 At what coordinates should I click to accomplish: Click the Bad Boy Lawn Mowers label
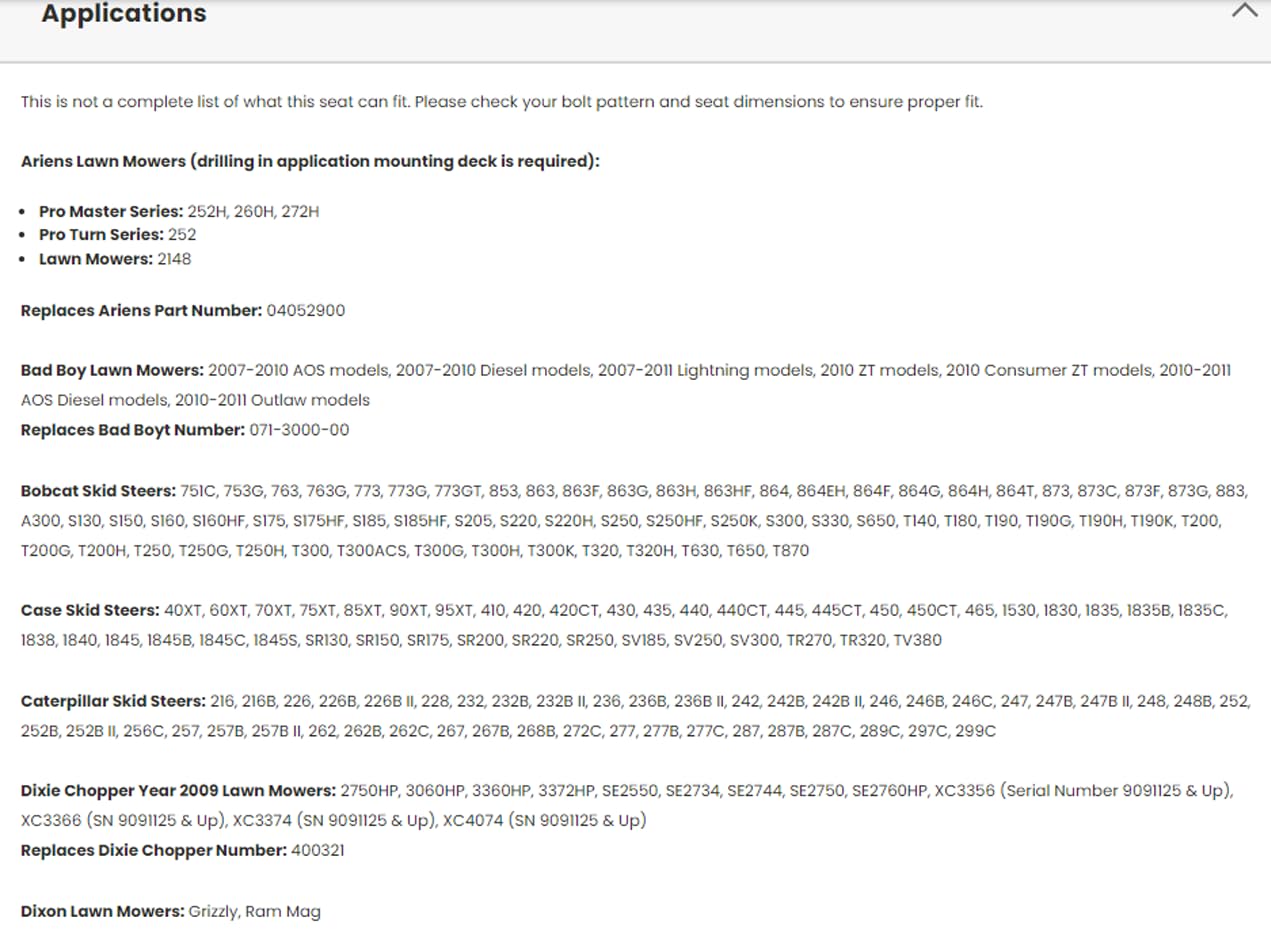[x=112, y=370]
